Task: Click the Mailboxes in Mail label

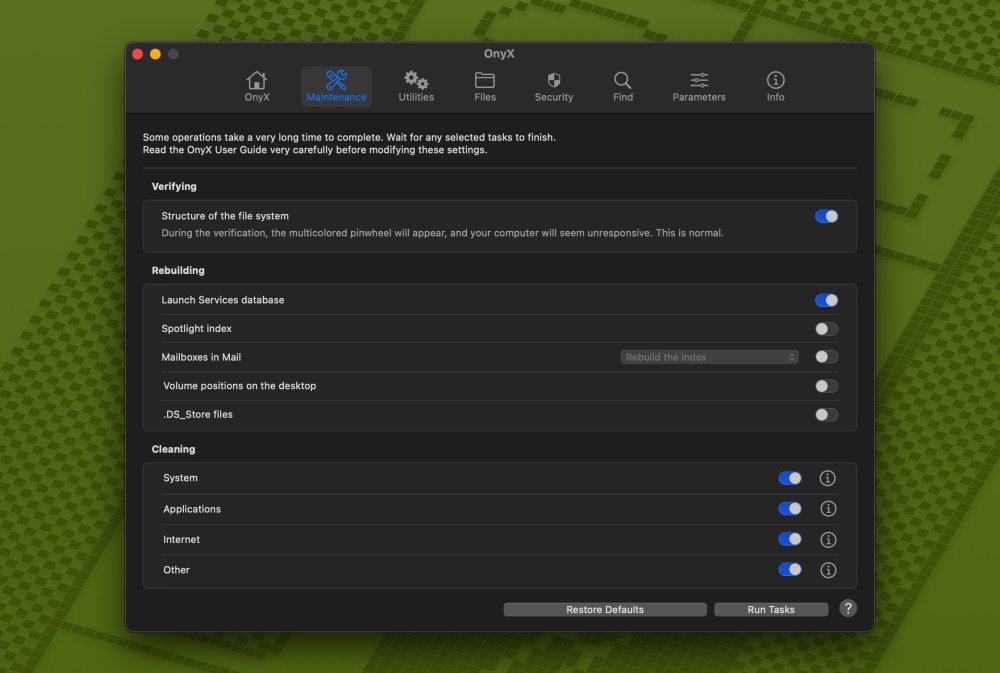Action: 201,357
